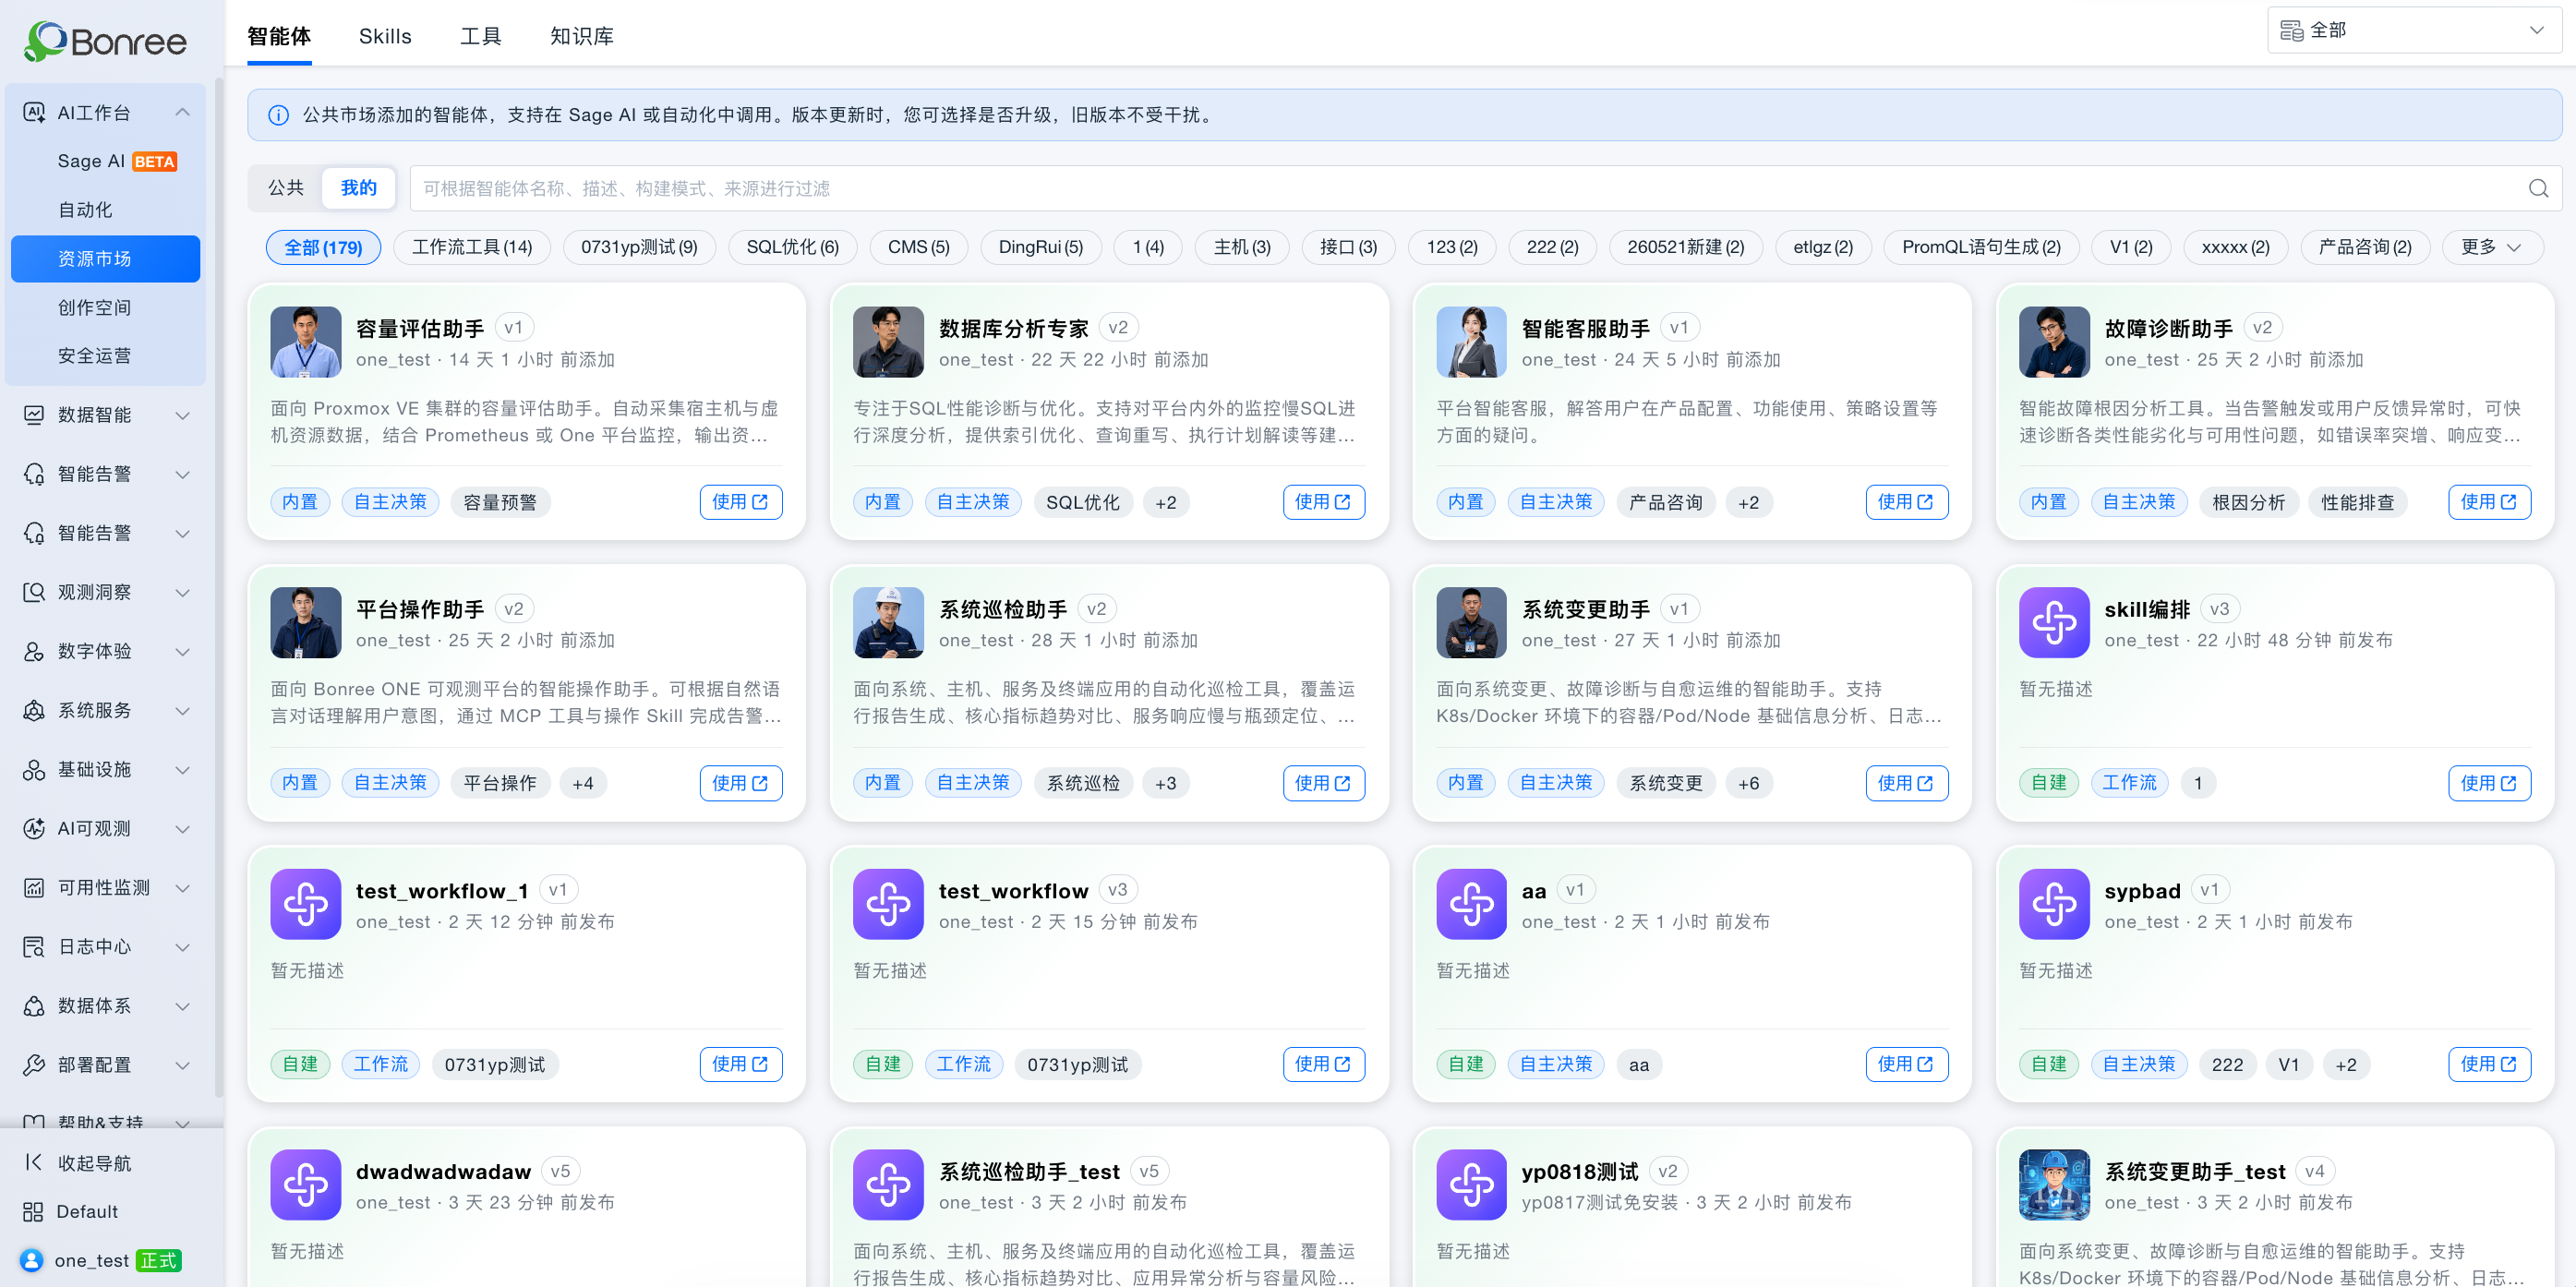This screenshot has width=2576, height=1287.
Task: Switch to the 工具 tab
Action: [480, 36]
